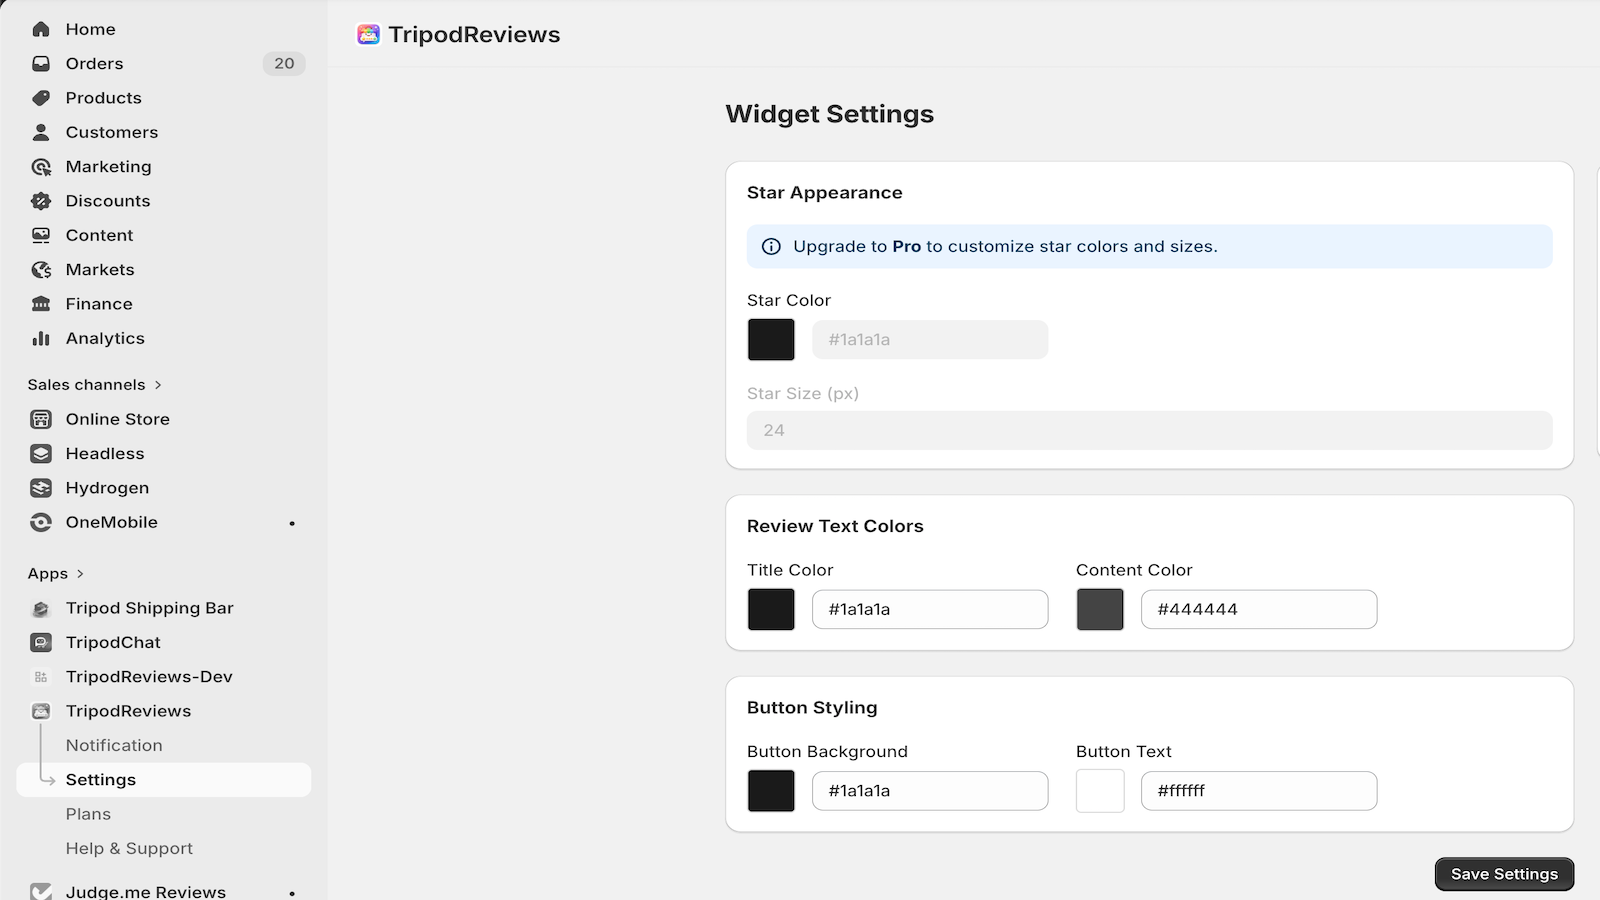Screen dimensions: 1600x900
Task: Click the Button Text hex input field
Action: (x=1259, y=791)
